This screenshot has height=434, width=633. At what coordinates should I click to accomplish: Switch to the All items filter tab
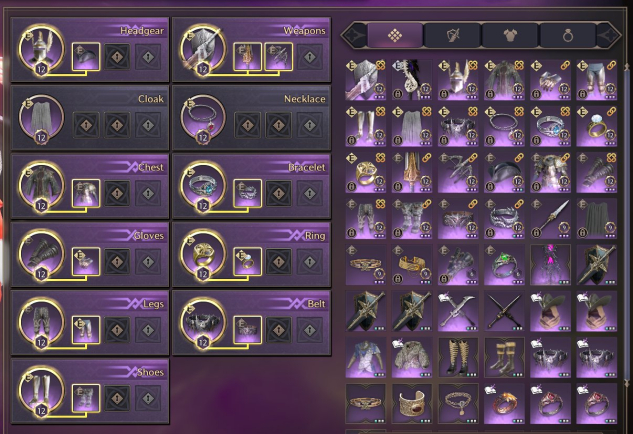tap(395, 36)
